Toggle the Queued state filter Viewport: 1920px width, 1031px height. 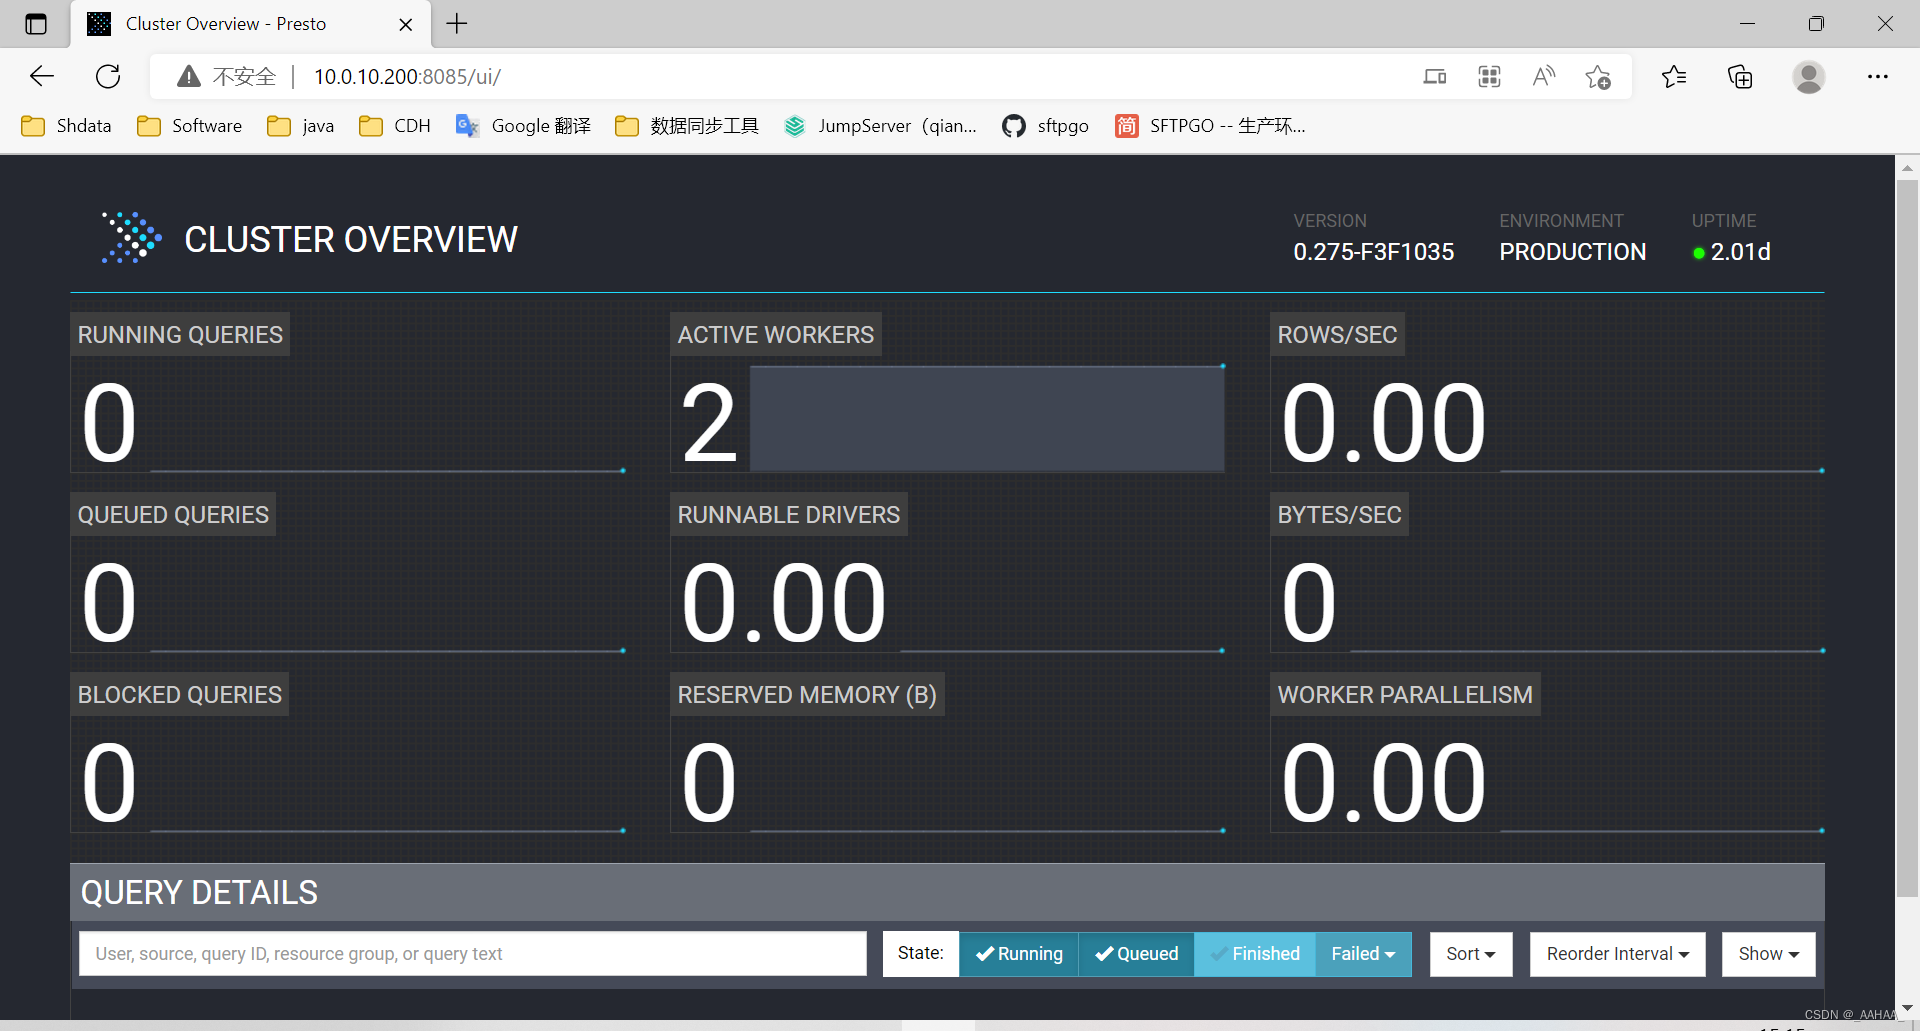[1137, 954]
